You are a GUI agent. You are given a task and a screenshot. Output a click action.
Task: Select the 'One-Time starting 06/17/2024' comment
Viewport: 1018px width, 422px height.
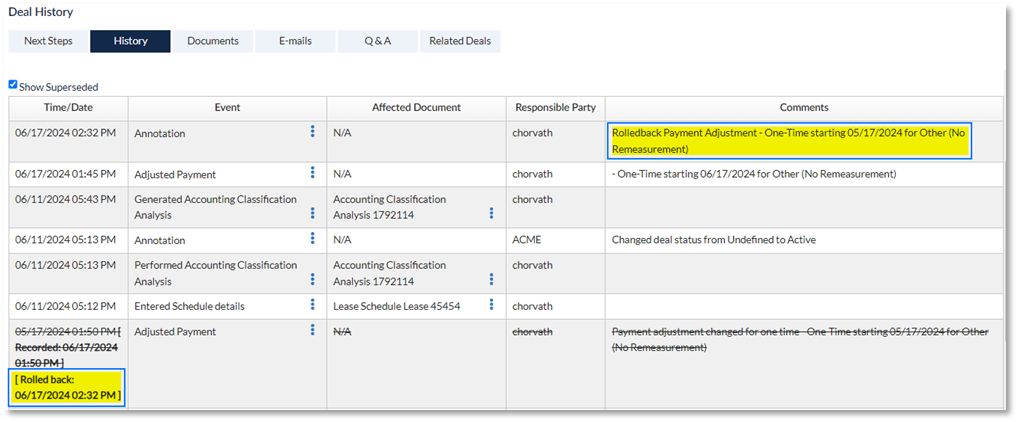pyautogui.click(x=754, y=174)
